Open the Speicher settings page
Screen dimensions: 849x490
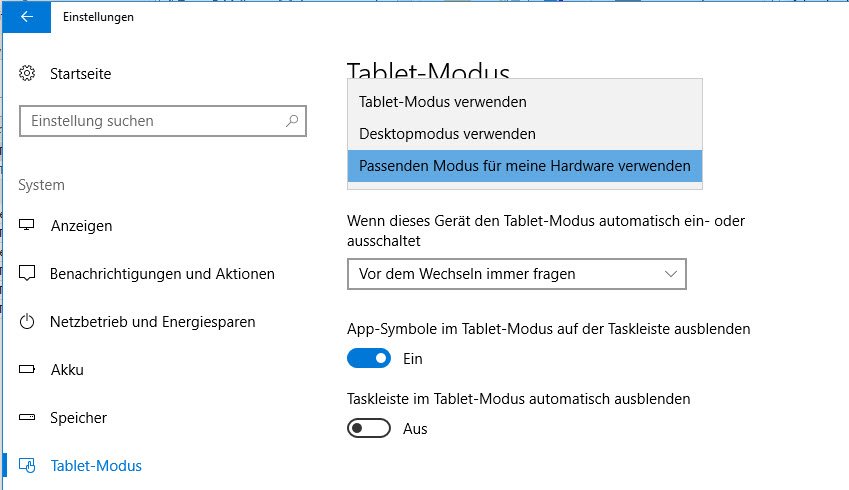[78, 418]
